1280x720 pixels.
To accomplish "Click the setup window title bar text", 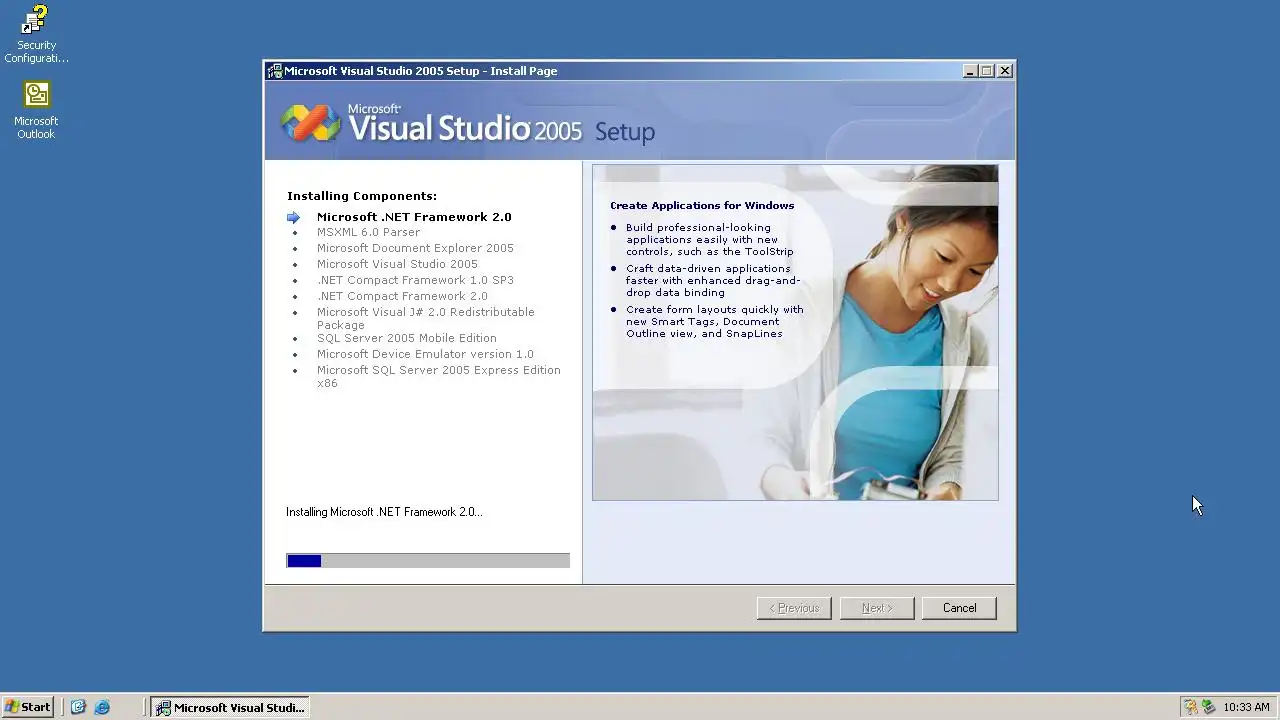I will [x=421, y=71].
